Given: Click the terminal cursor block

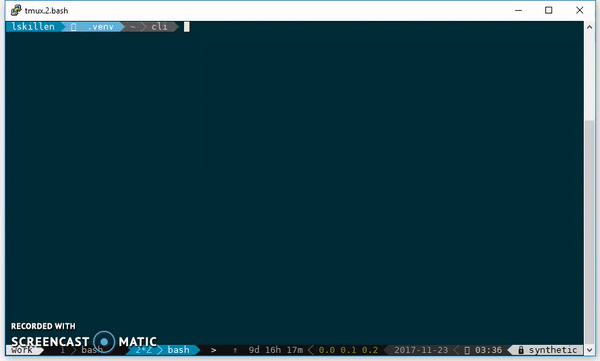Looking at the screenshot, I should pos(187,27).
